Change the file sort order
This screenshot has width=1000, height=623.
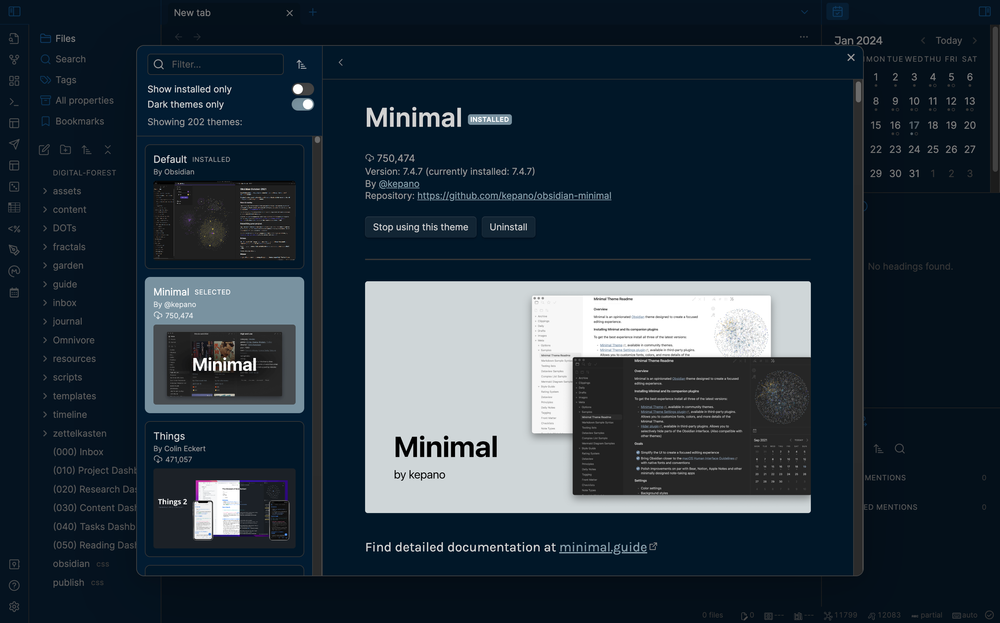coord(86,149)
